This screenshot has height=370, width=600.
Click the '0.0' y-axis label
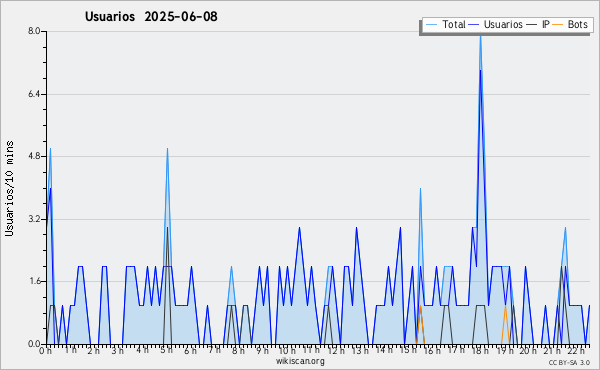34,344
